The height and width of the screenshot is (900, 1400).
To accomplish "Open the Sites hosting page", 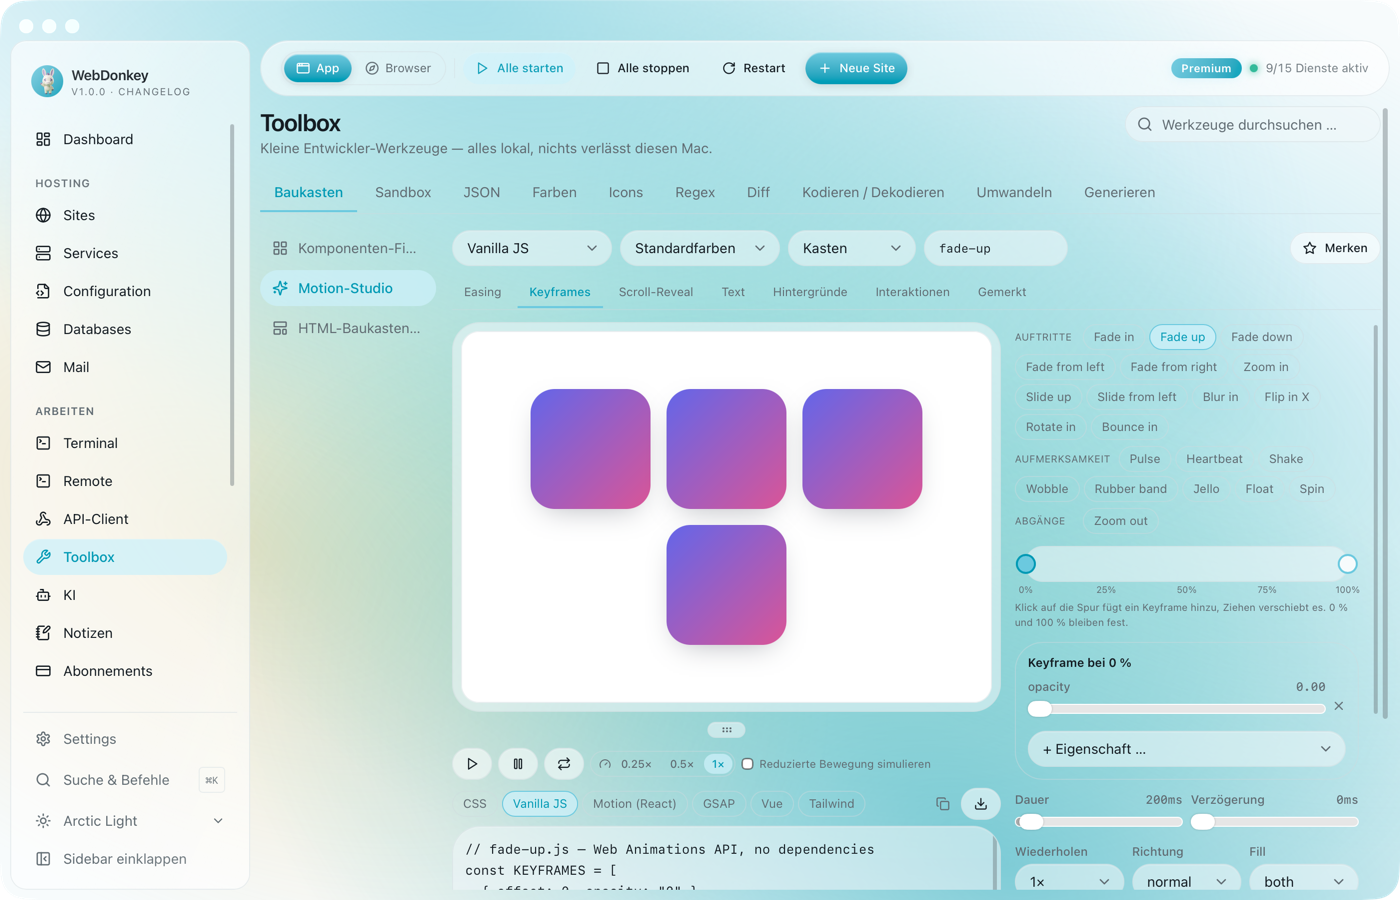I will [x=125, y=215].
